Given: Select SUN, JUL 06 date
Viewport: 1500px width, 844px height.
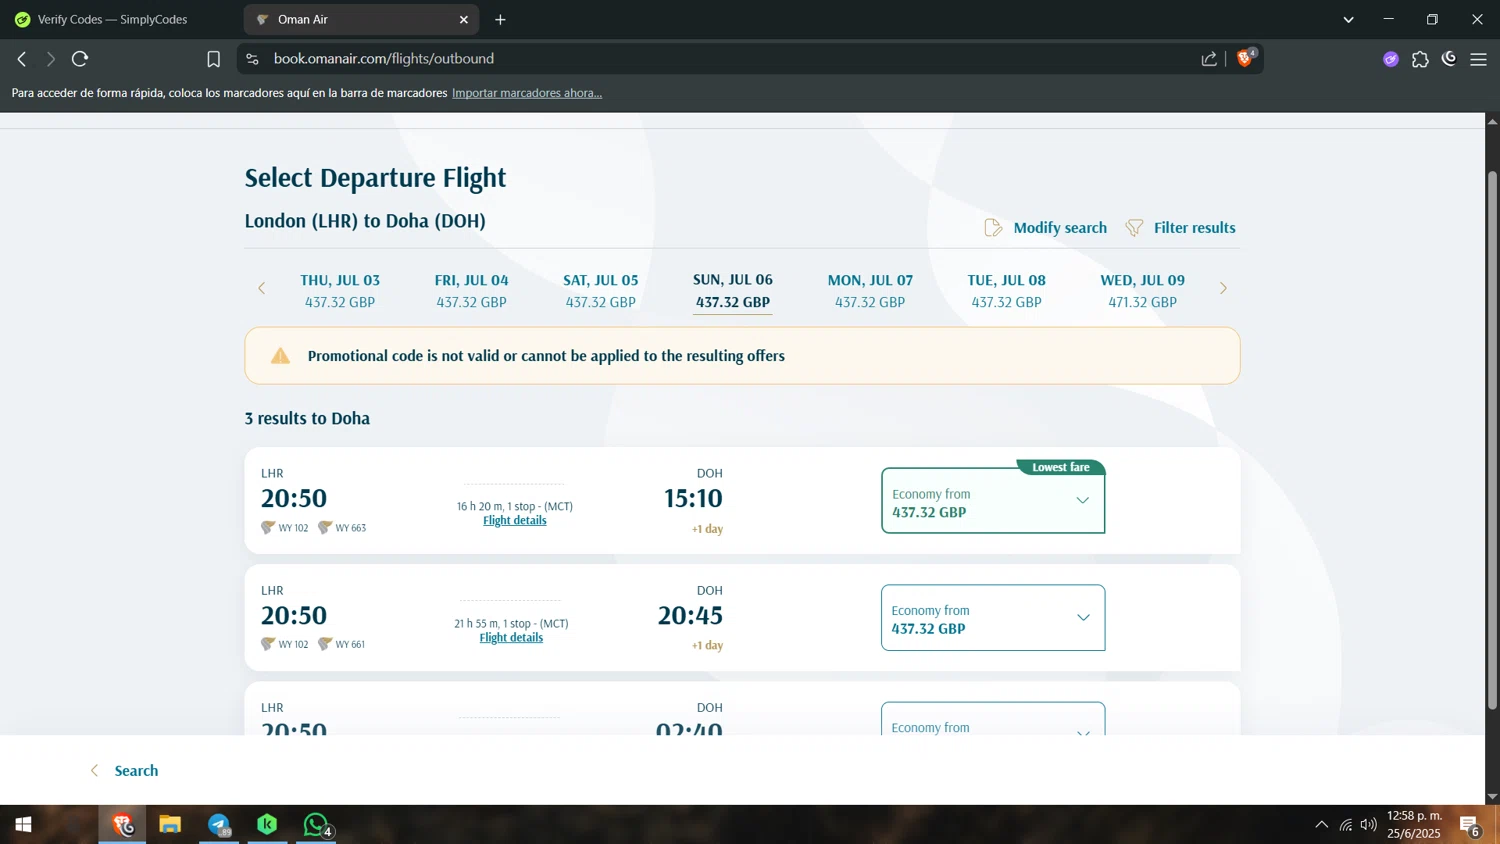Looking at the screenshot, I should click(x=733, y=291).
